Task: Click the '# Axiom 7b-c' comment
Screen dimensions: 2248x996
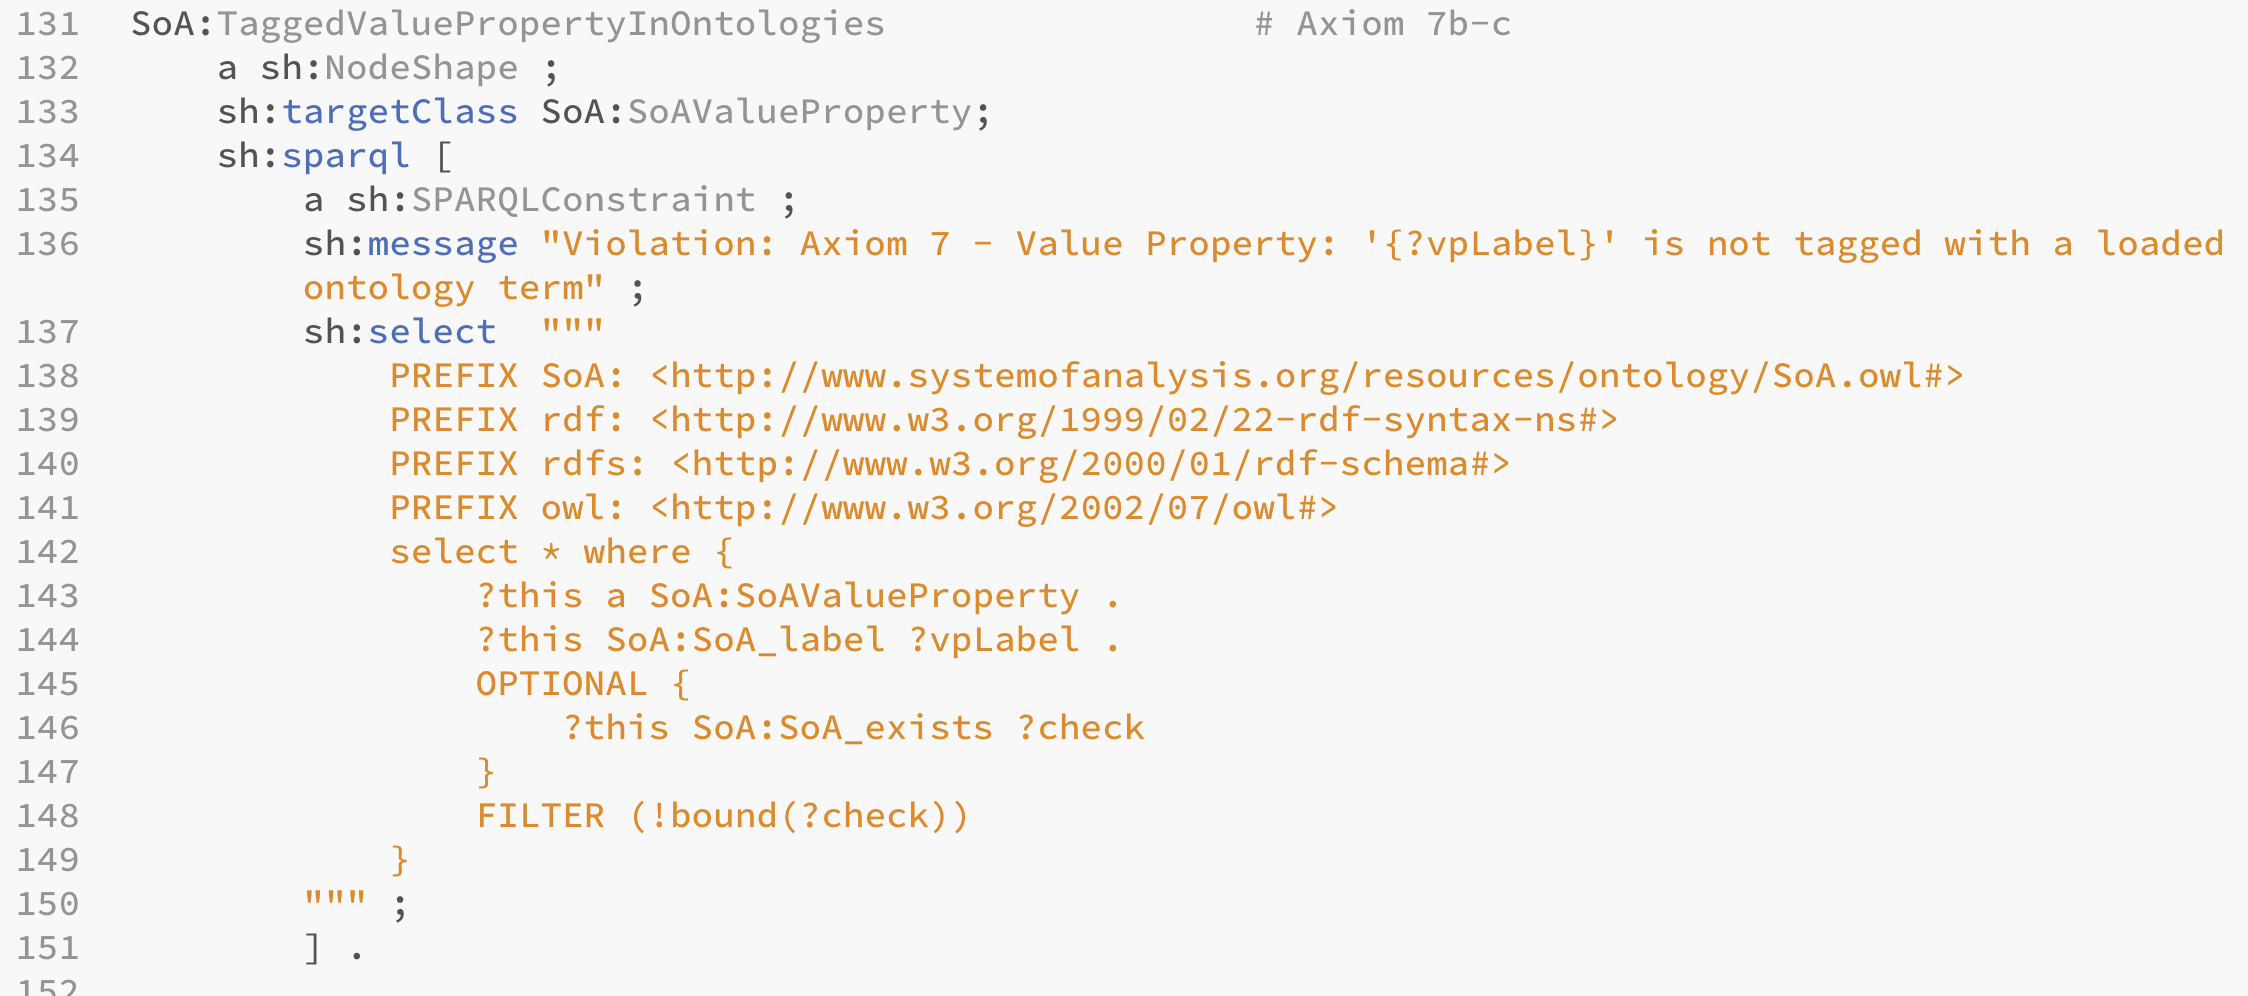Action: tap(1383, 24)
